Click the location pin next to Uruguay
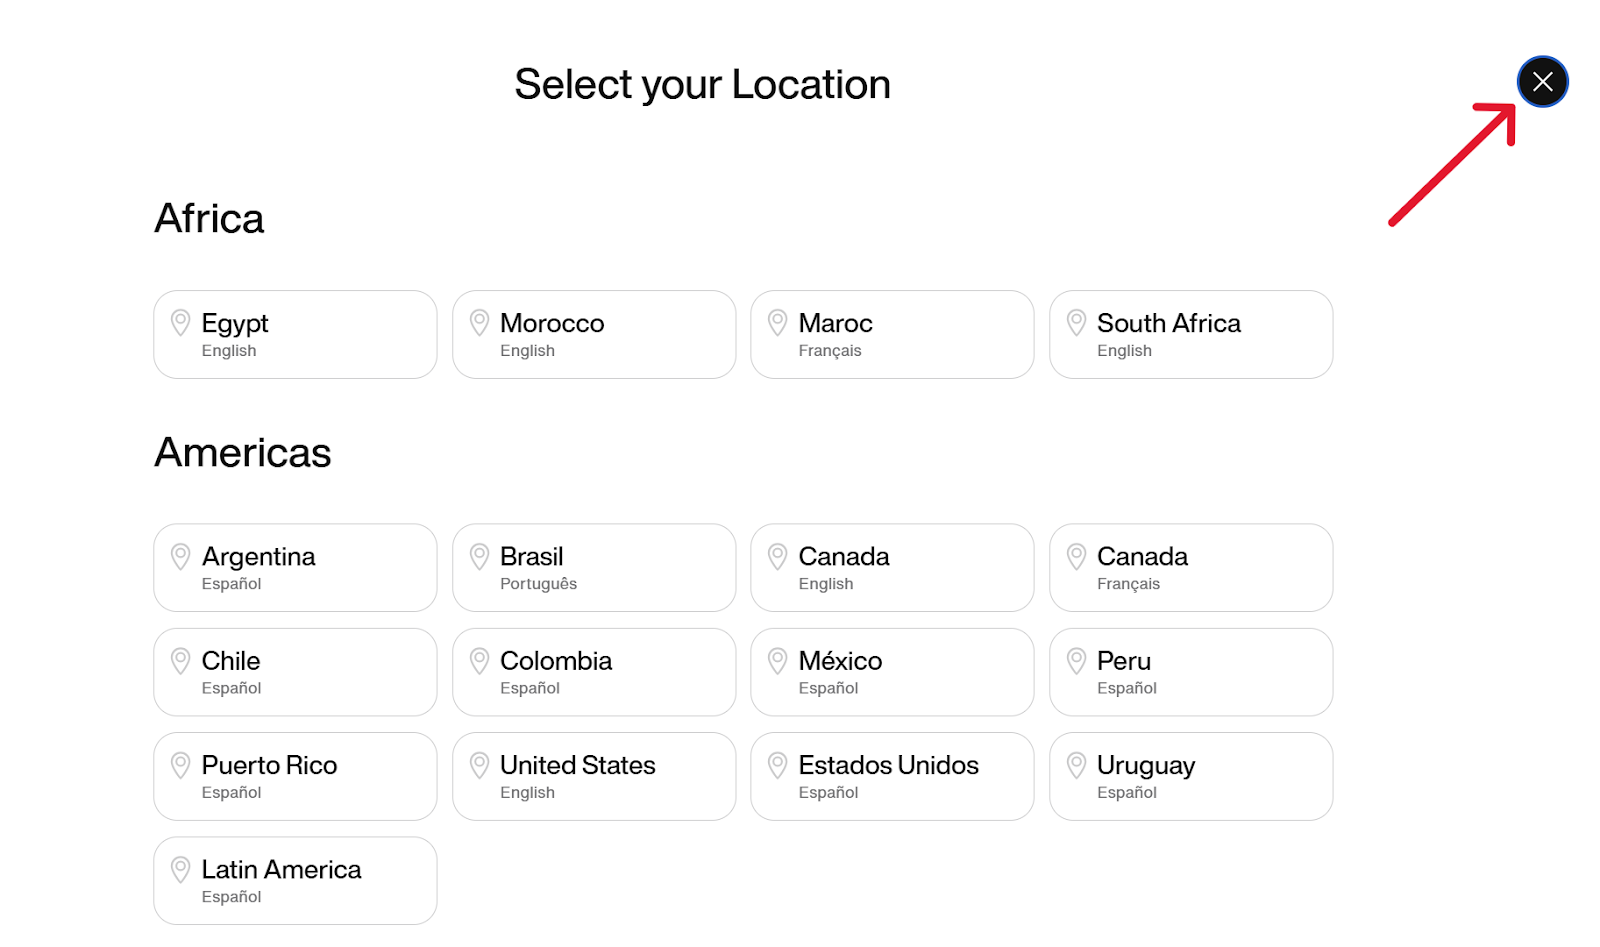This screenshot has width=1600, height=947. point(1077,765)
